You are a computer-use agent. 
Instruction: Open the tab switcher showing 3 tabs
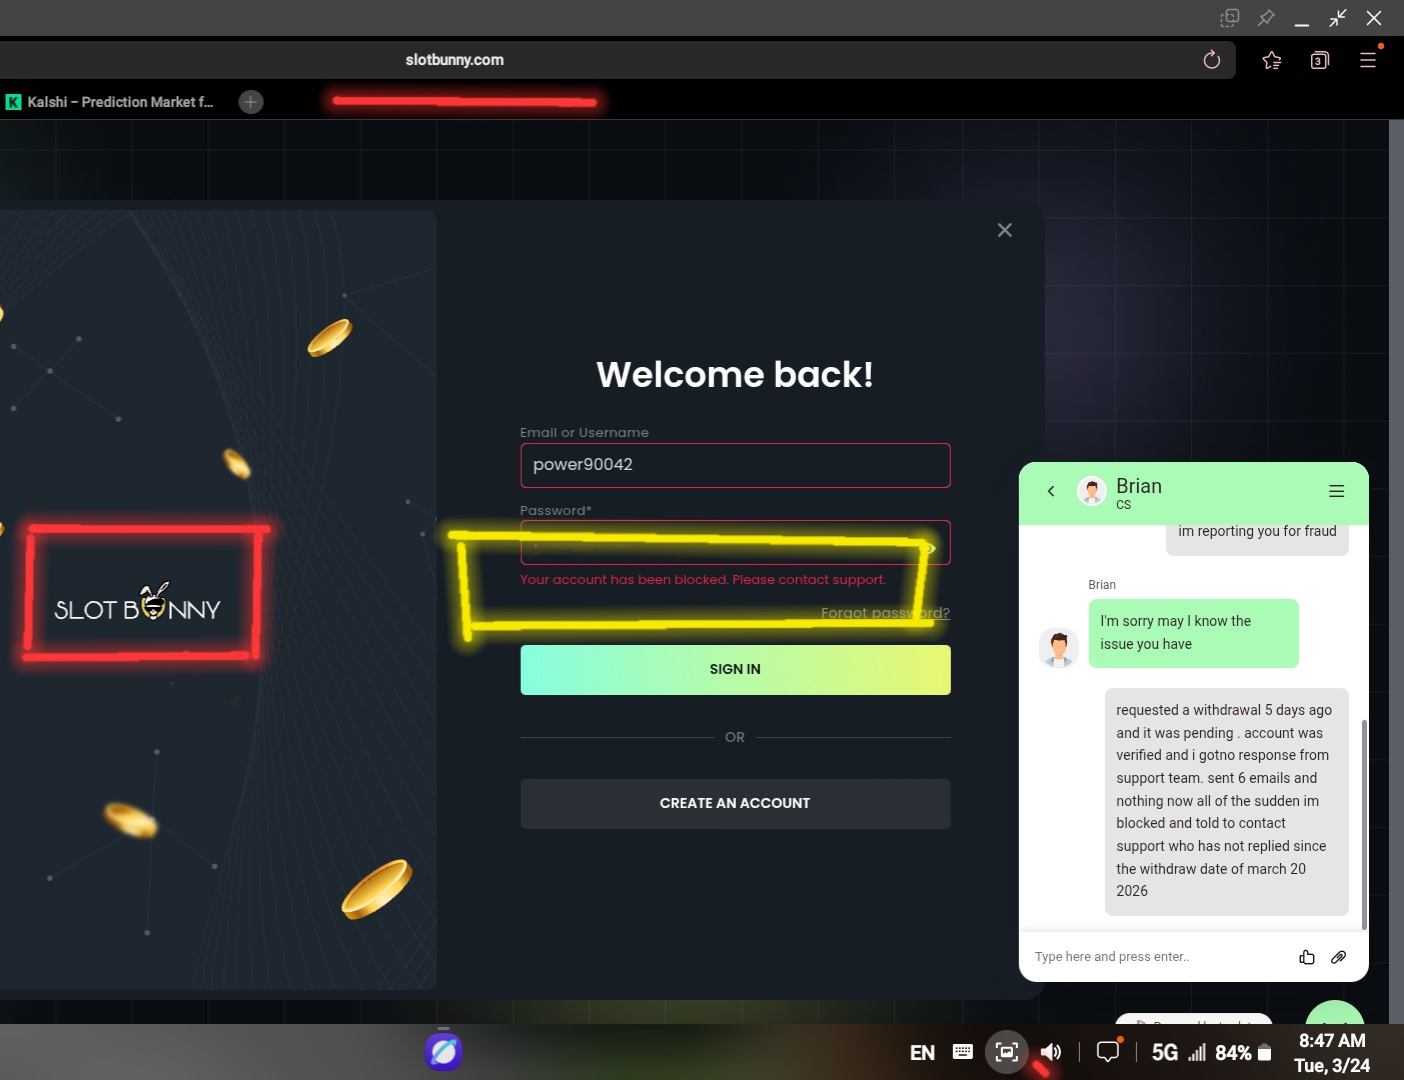(1319, 60)
